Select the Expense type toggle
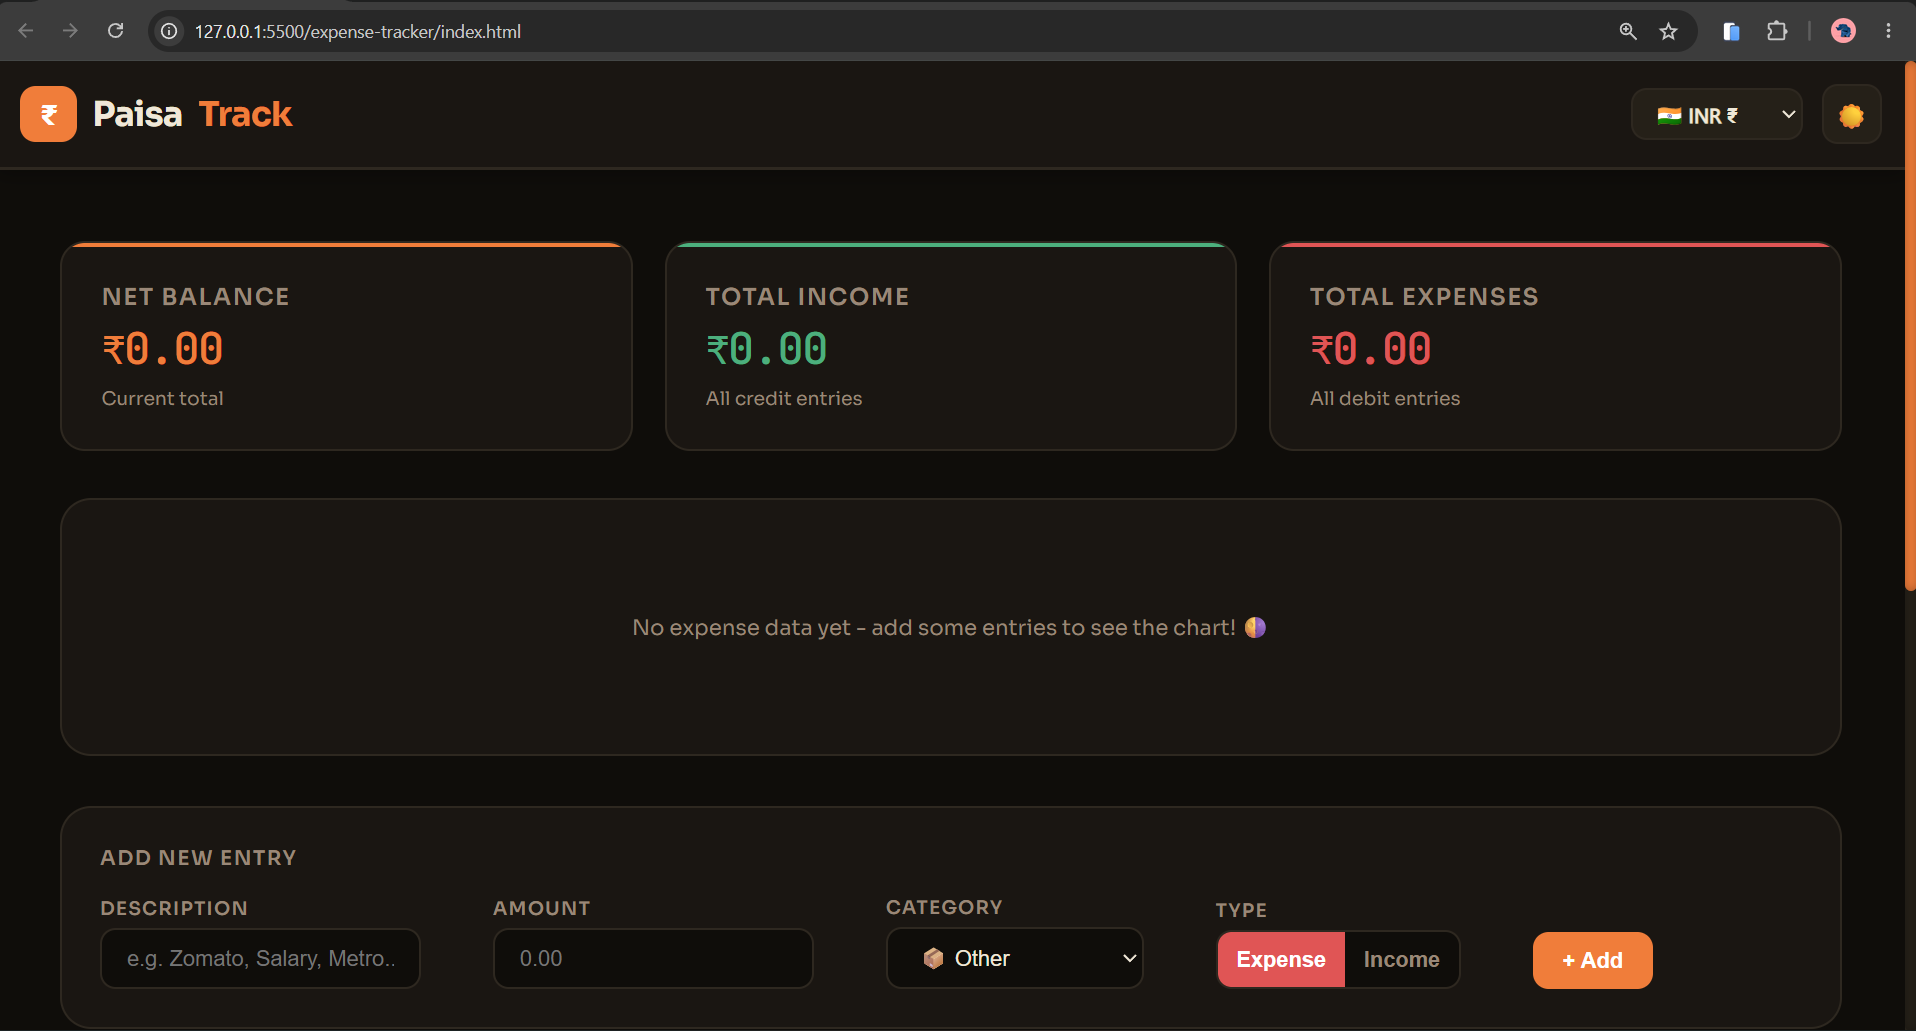Viewport: 1916px width, 1031px height. [x=1281, y=959]
